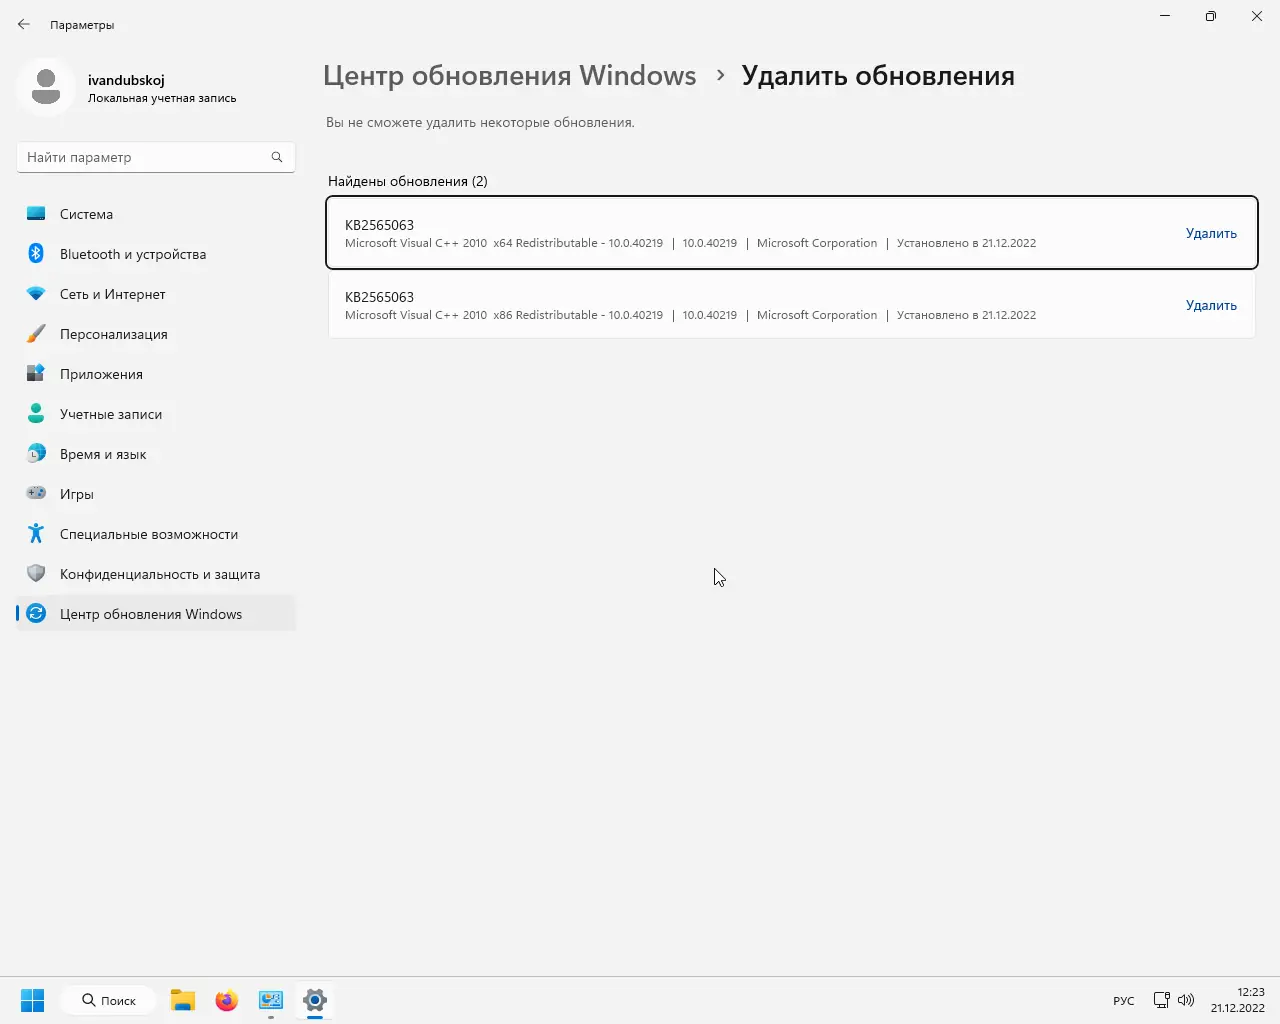Screen dimensions: 1280x1024
Task: Open Игры settings
Action: point(156,494)
